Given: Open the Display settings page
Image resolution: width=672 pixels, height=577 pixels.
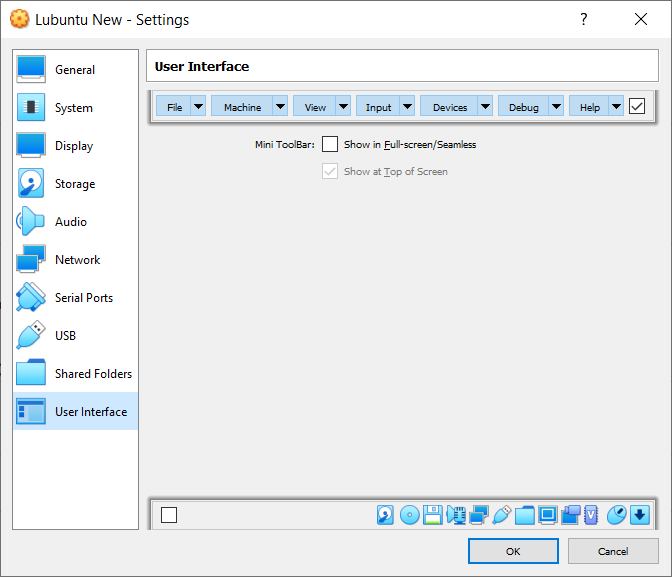Looking at the screenshot, I should point(75,146).
